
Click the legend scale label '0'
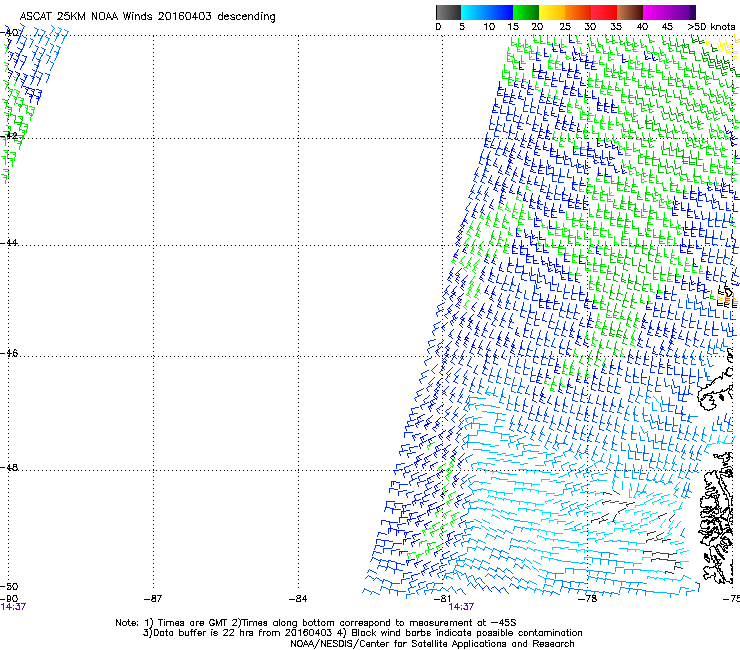click(438, 27)
